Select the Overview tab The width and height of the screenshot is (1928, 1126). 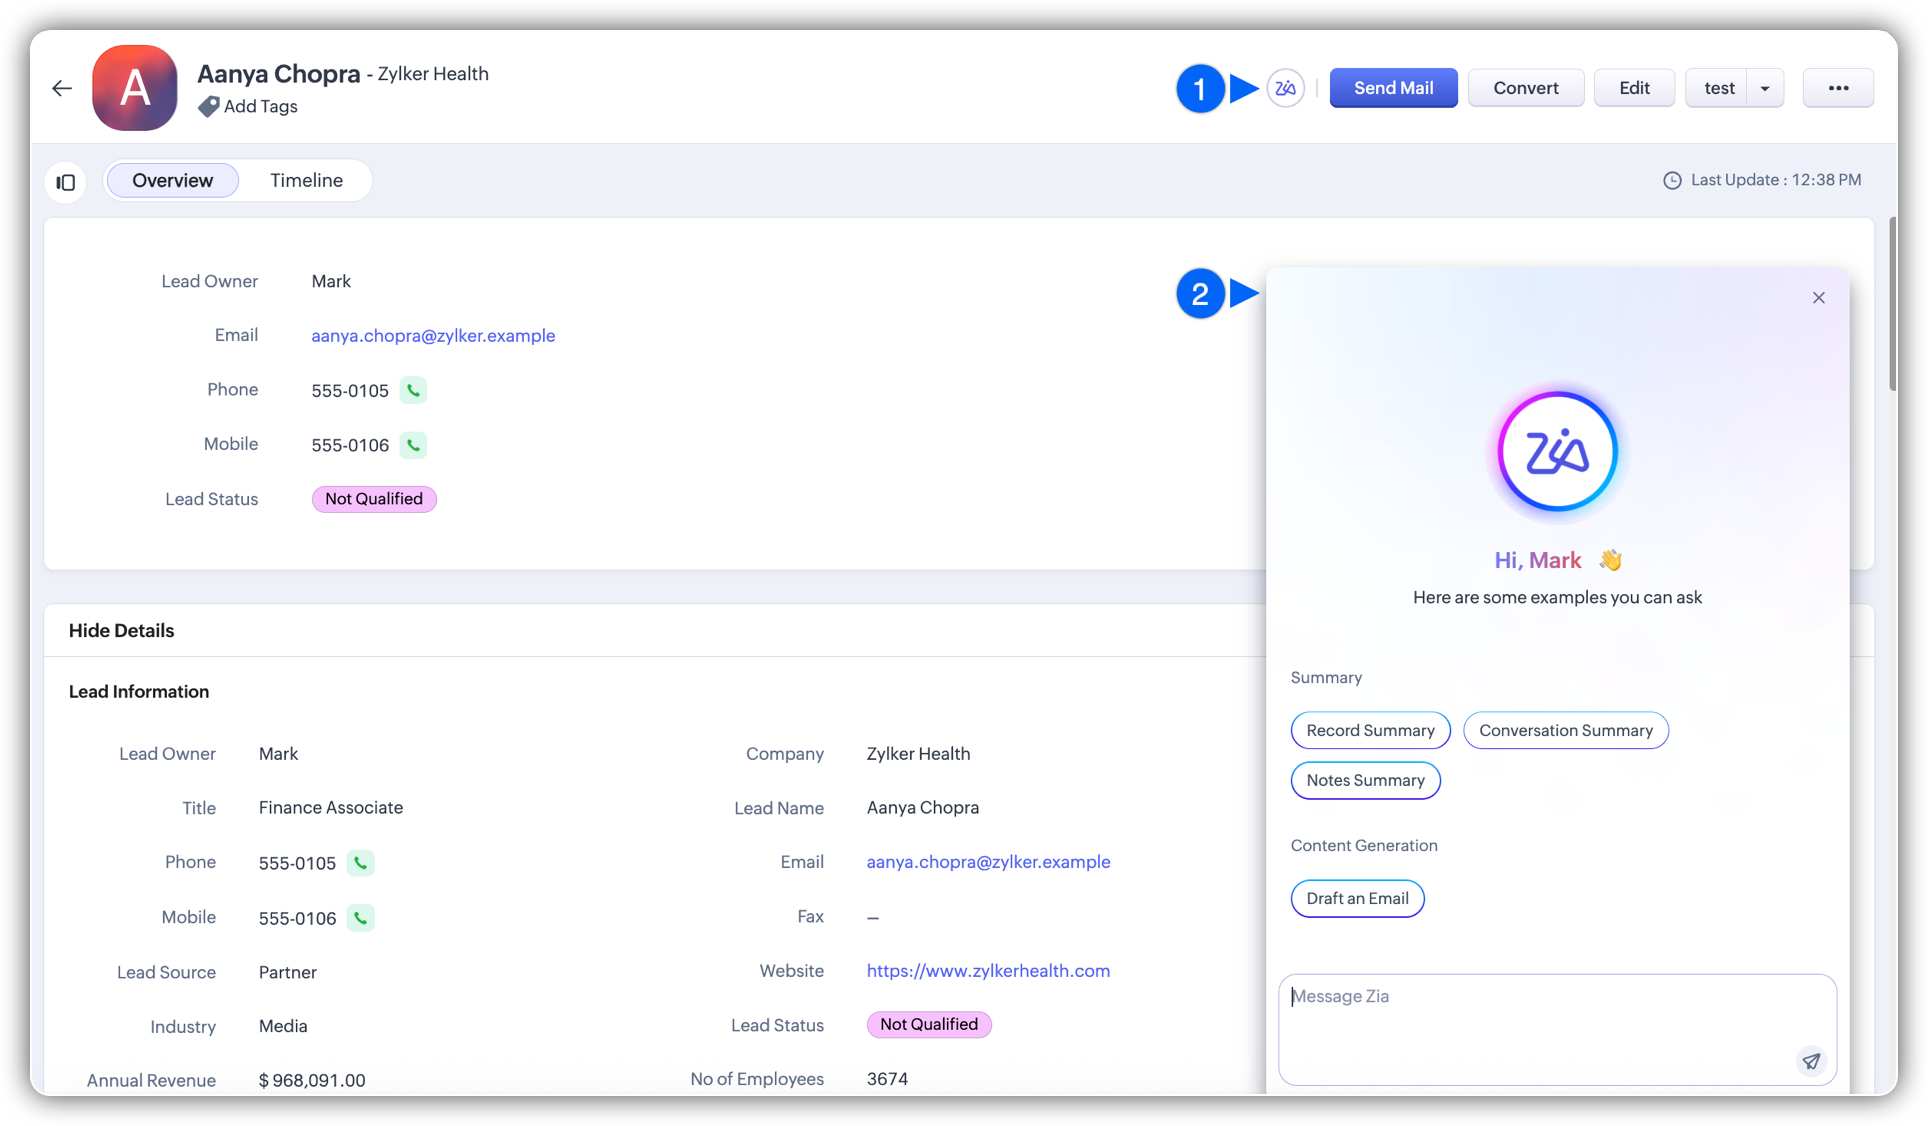click(x=172, y=181)
